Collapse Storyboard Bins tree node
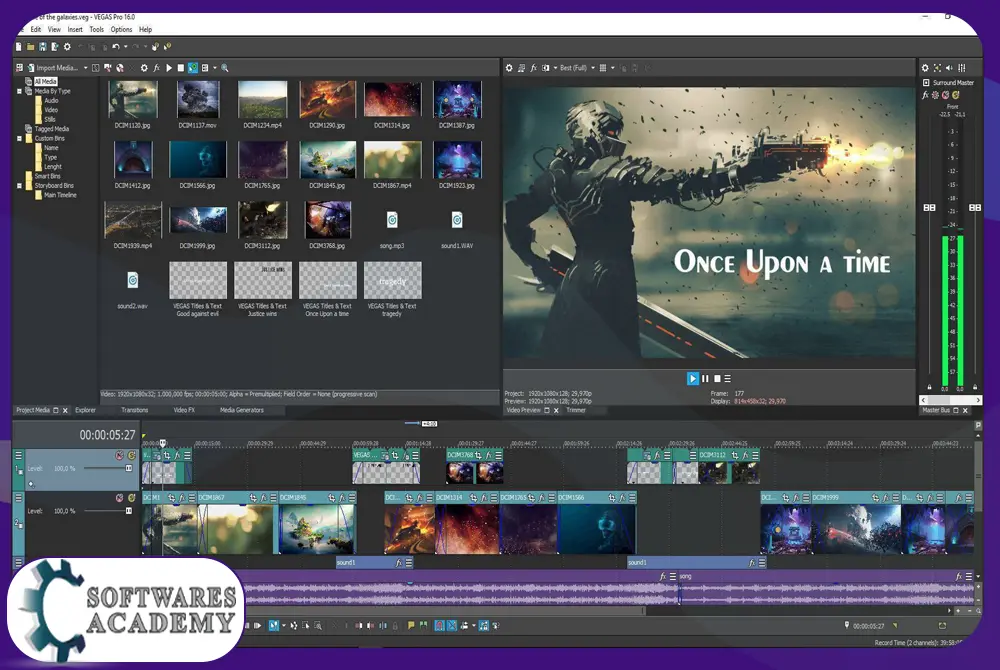The width and height of the screenshot is (1000, 670). [x=19, y=186]
